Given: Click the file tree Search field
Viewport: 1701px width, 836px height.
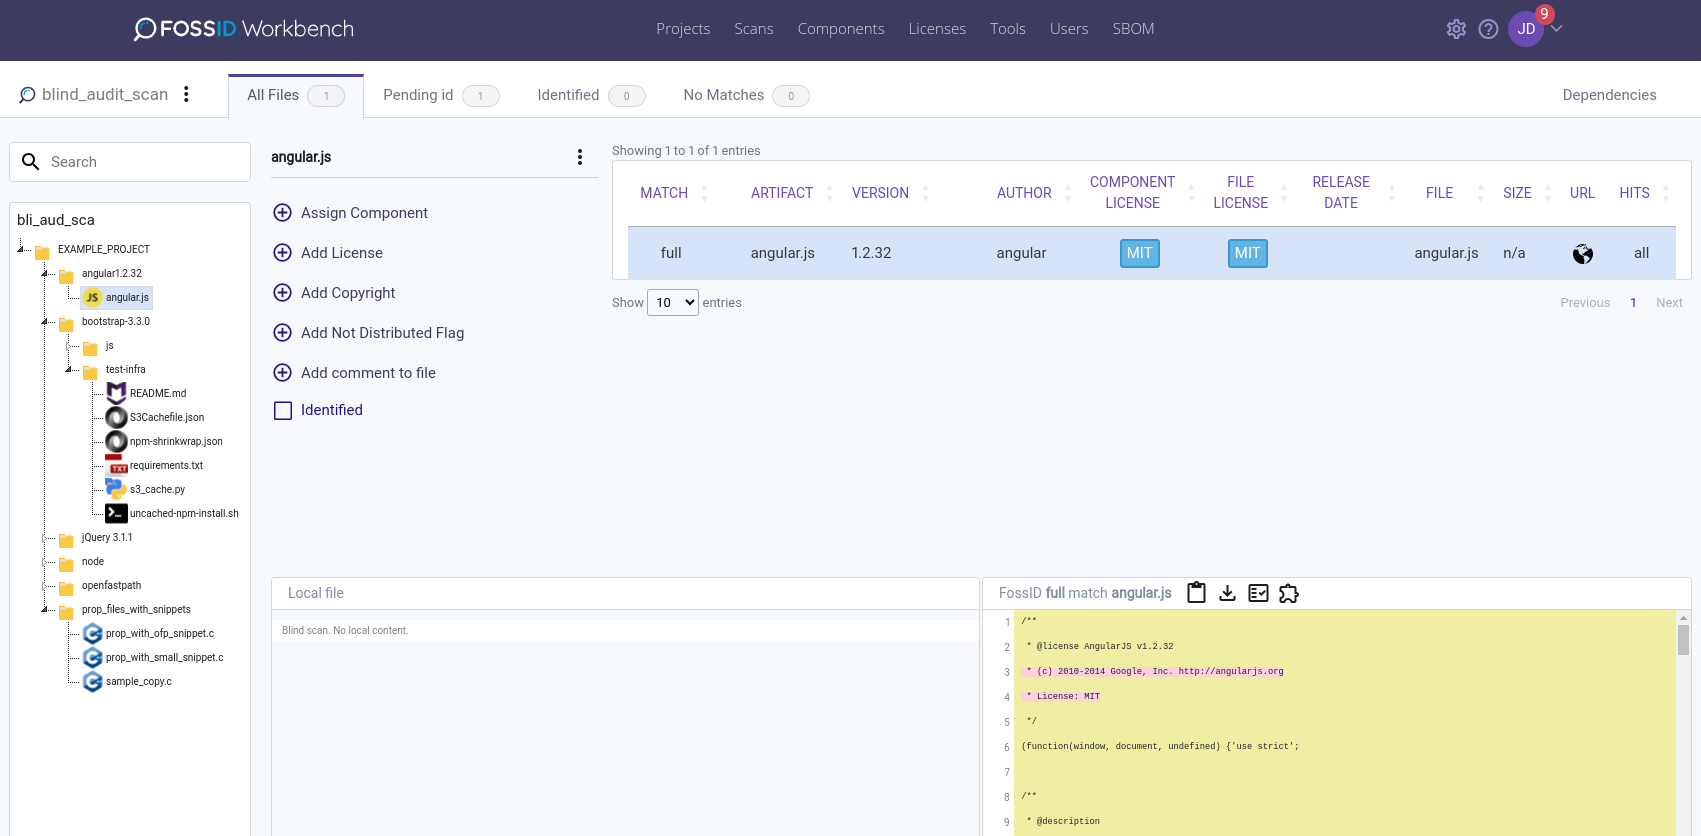Looking at the screenshot, I should point(130,162).
